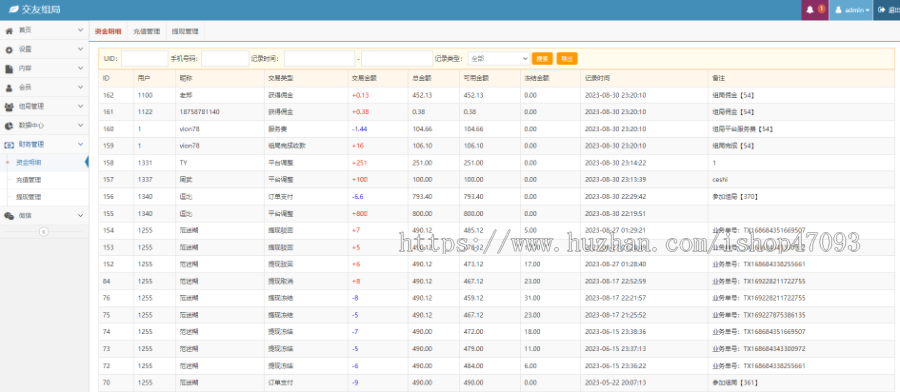
Task: Click the gear icon for 设置
Action: 9,50
